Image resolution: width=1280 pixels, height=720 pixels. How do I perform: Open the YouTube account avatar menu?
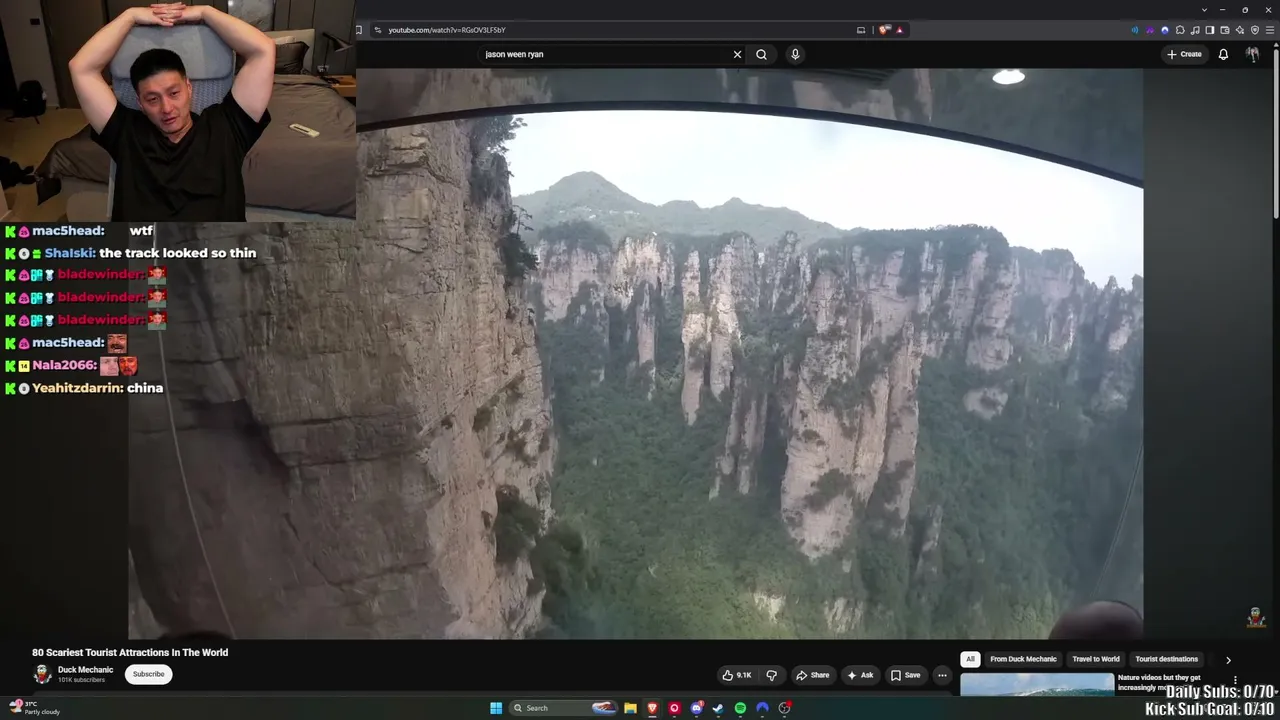click(1253, 54)
